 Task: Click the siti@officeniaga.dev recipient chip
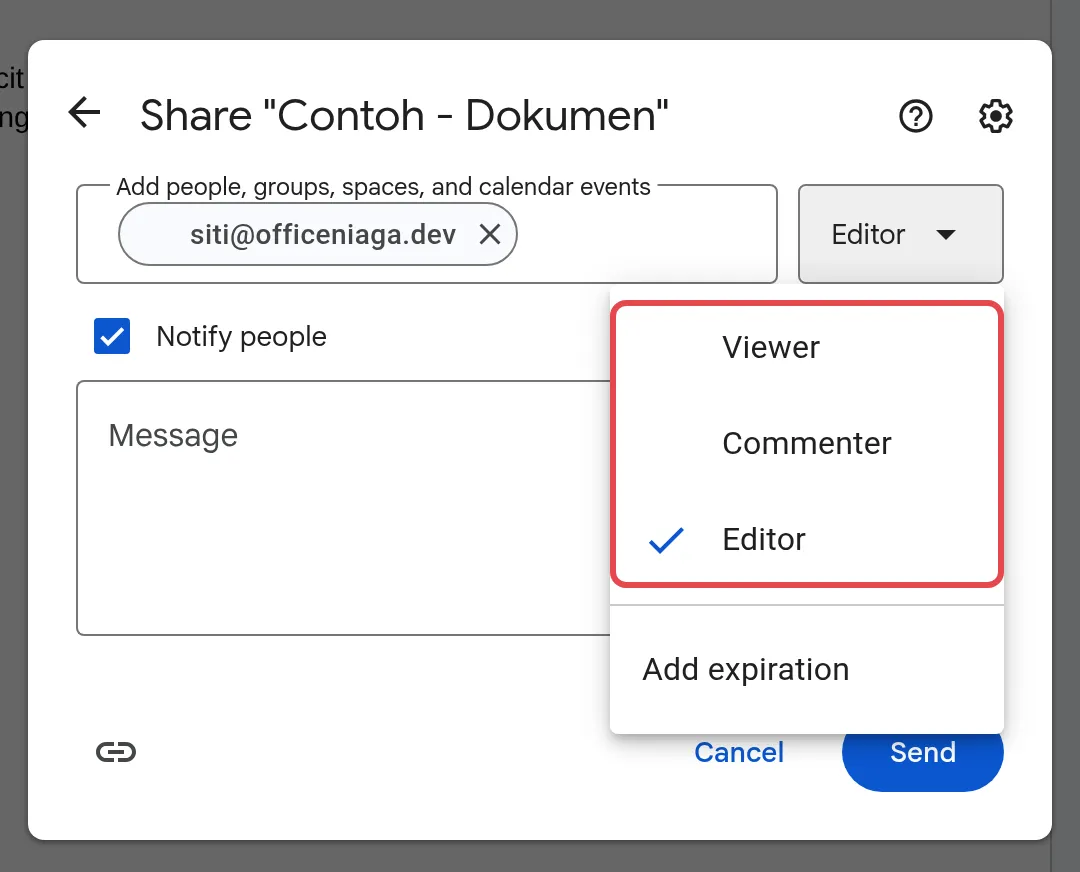tap(318, 234)
